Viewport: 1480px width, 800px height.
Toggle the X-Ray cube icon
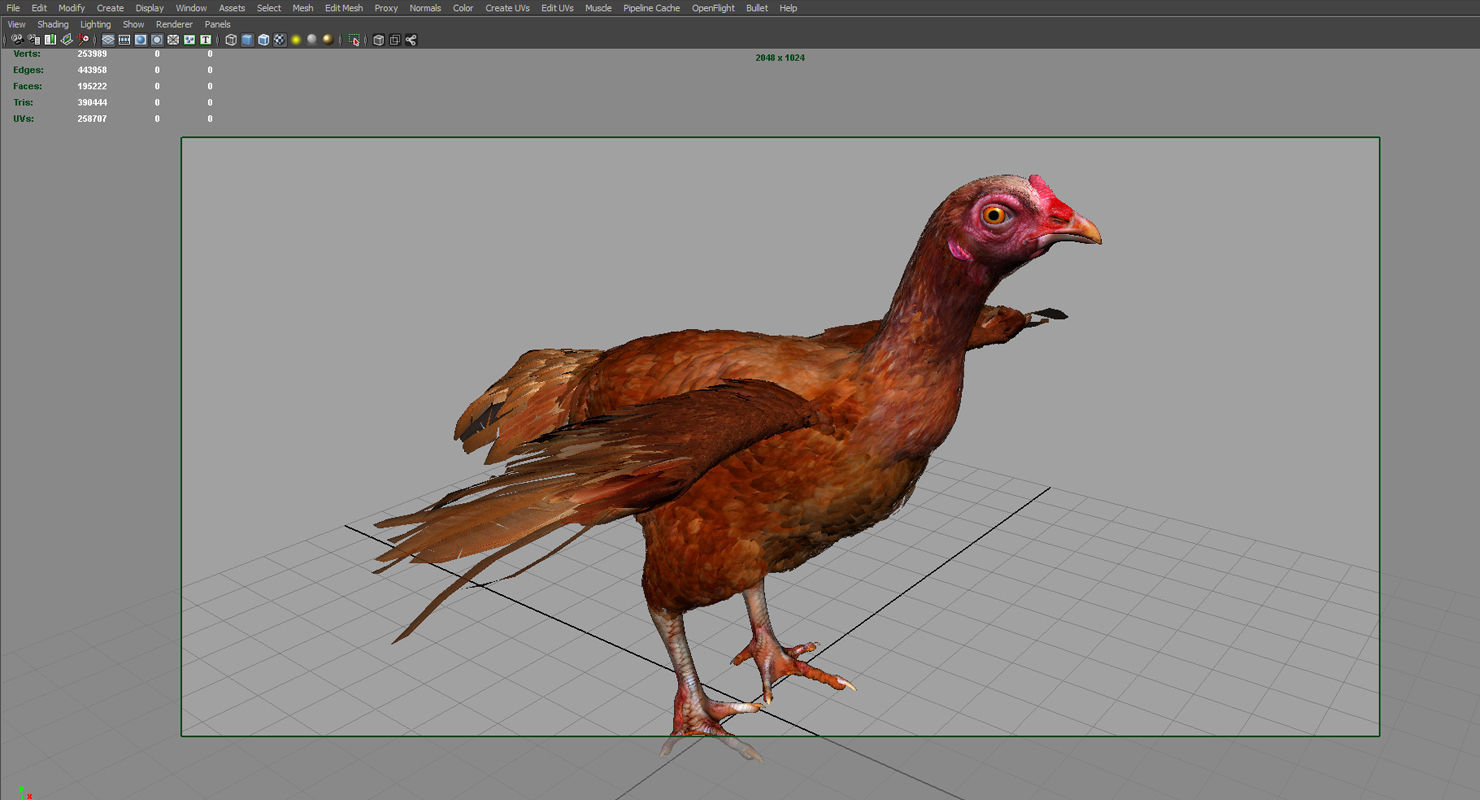click(x=378, y=40)
